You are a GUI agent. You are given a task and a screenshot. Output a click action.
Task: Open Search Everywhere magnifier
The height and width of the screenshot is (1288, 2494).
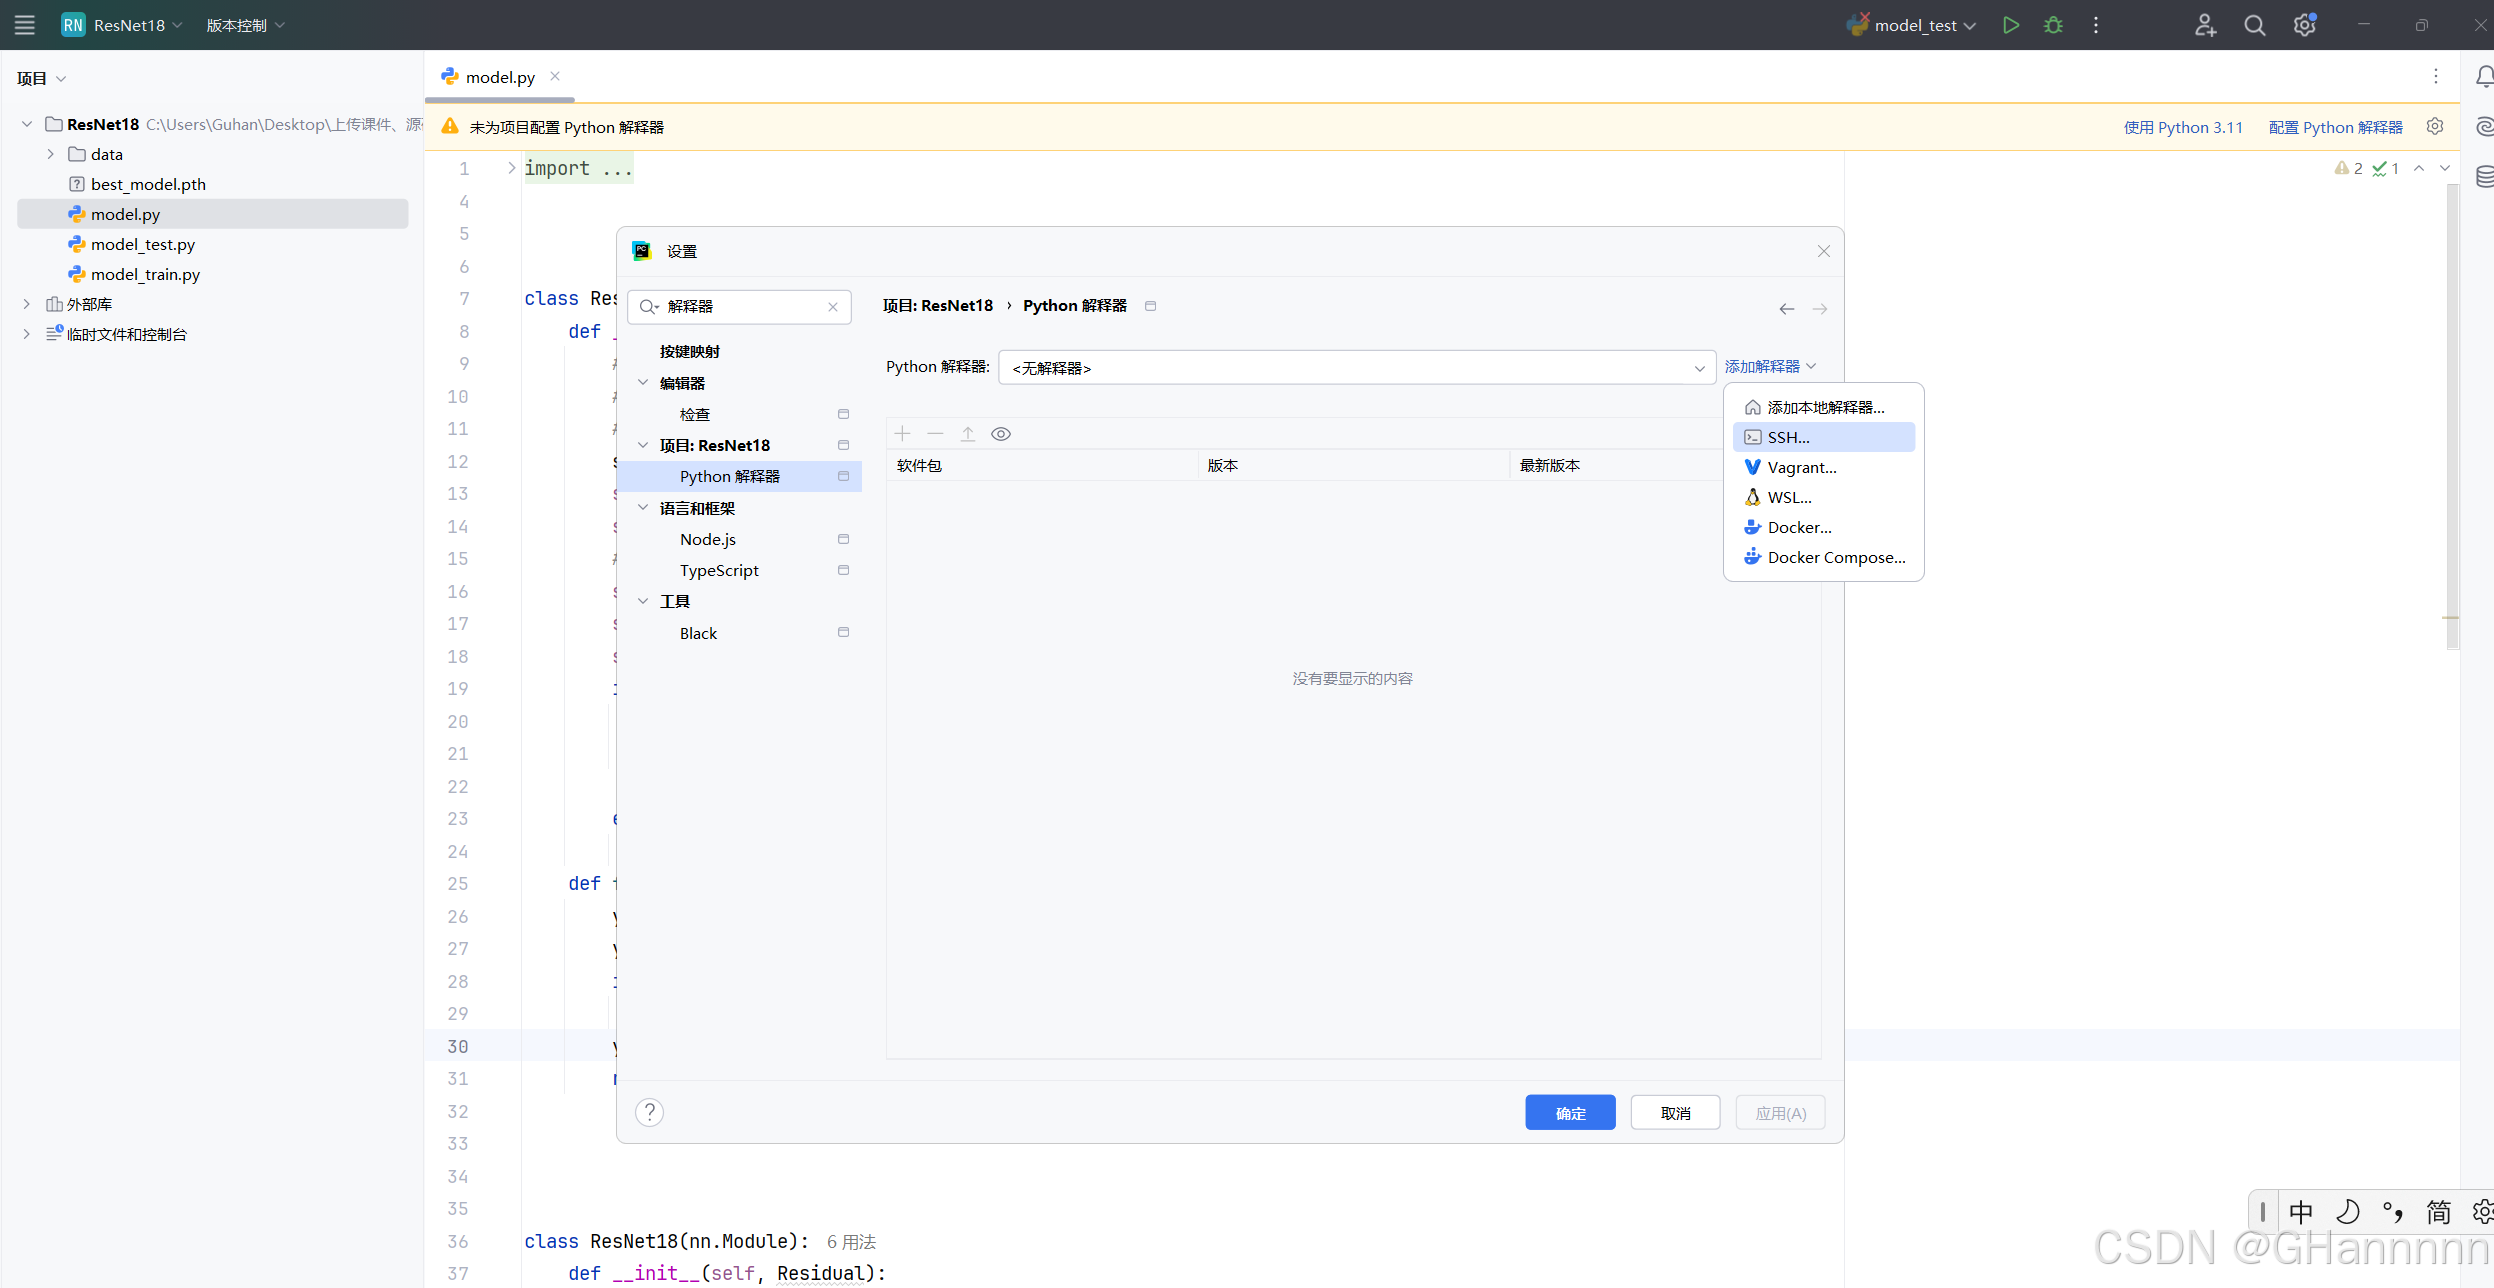tap(2254, 25)
